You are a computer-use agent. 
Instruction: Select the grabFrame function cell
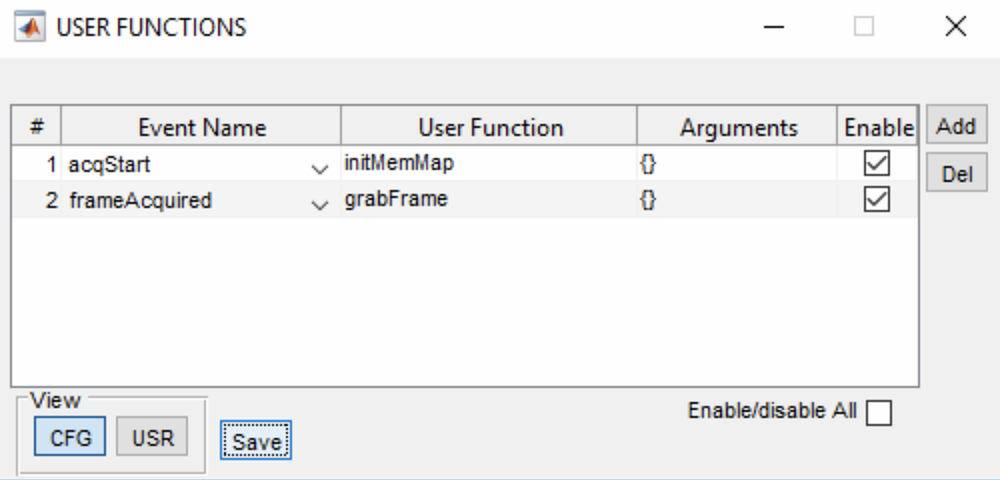click(x=489, y=200)
